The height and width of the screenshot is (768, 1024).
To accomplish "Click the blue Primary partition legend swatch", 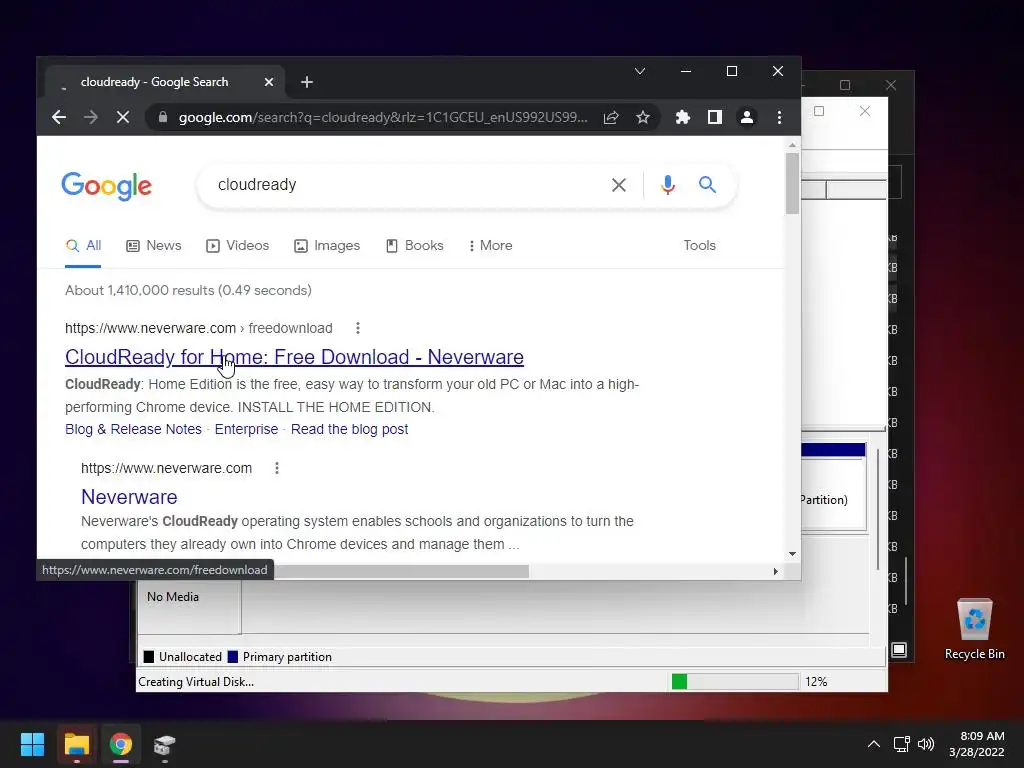I will (x=232, y=657).
